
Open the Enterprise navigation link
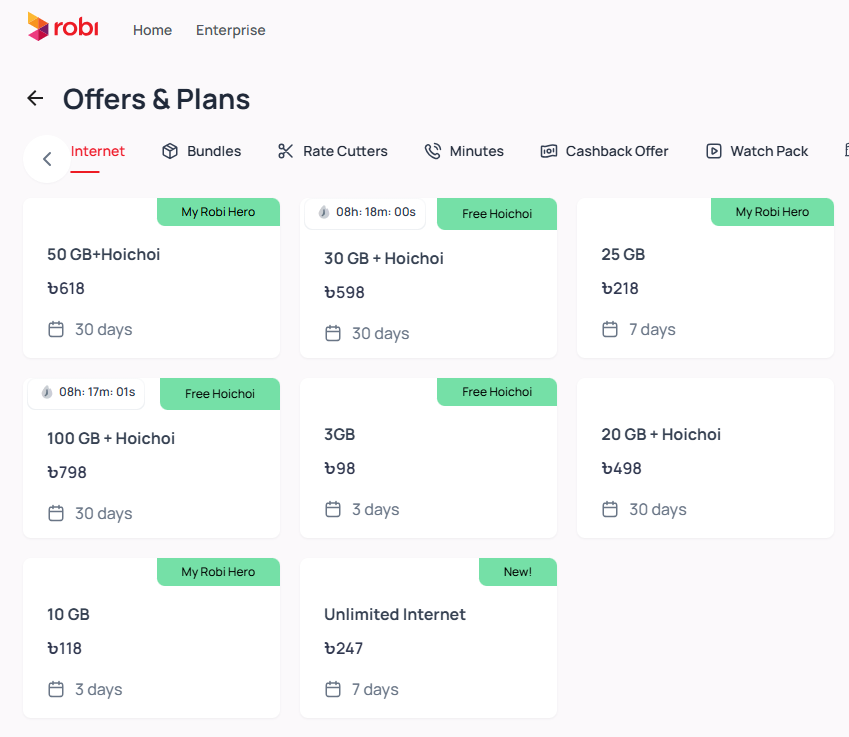point(231,30)
